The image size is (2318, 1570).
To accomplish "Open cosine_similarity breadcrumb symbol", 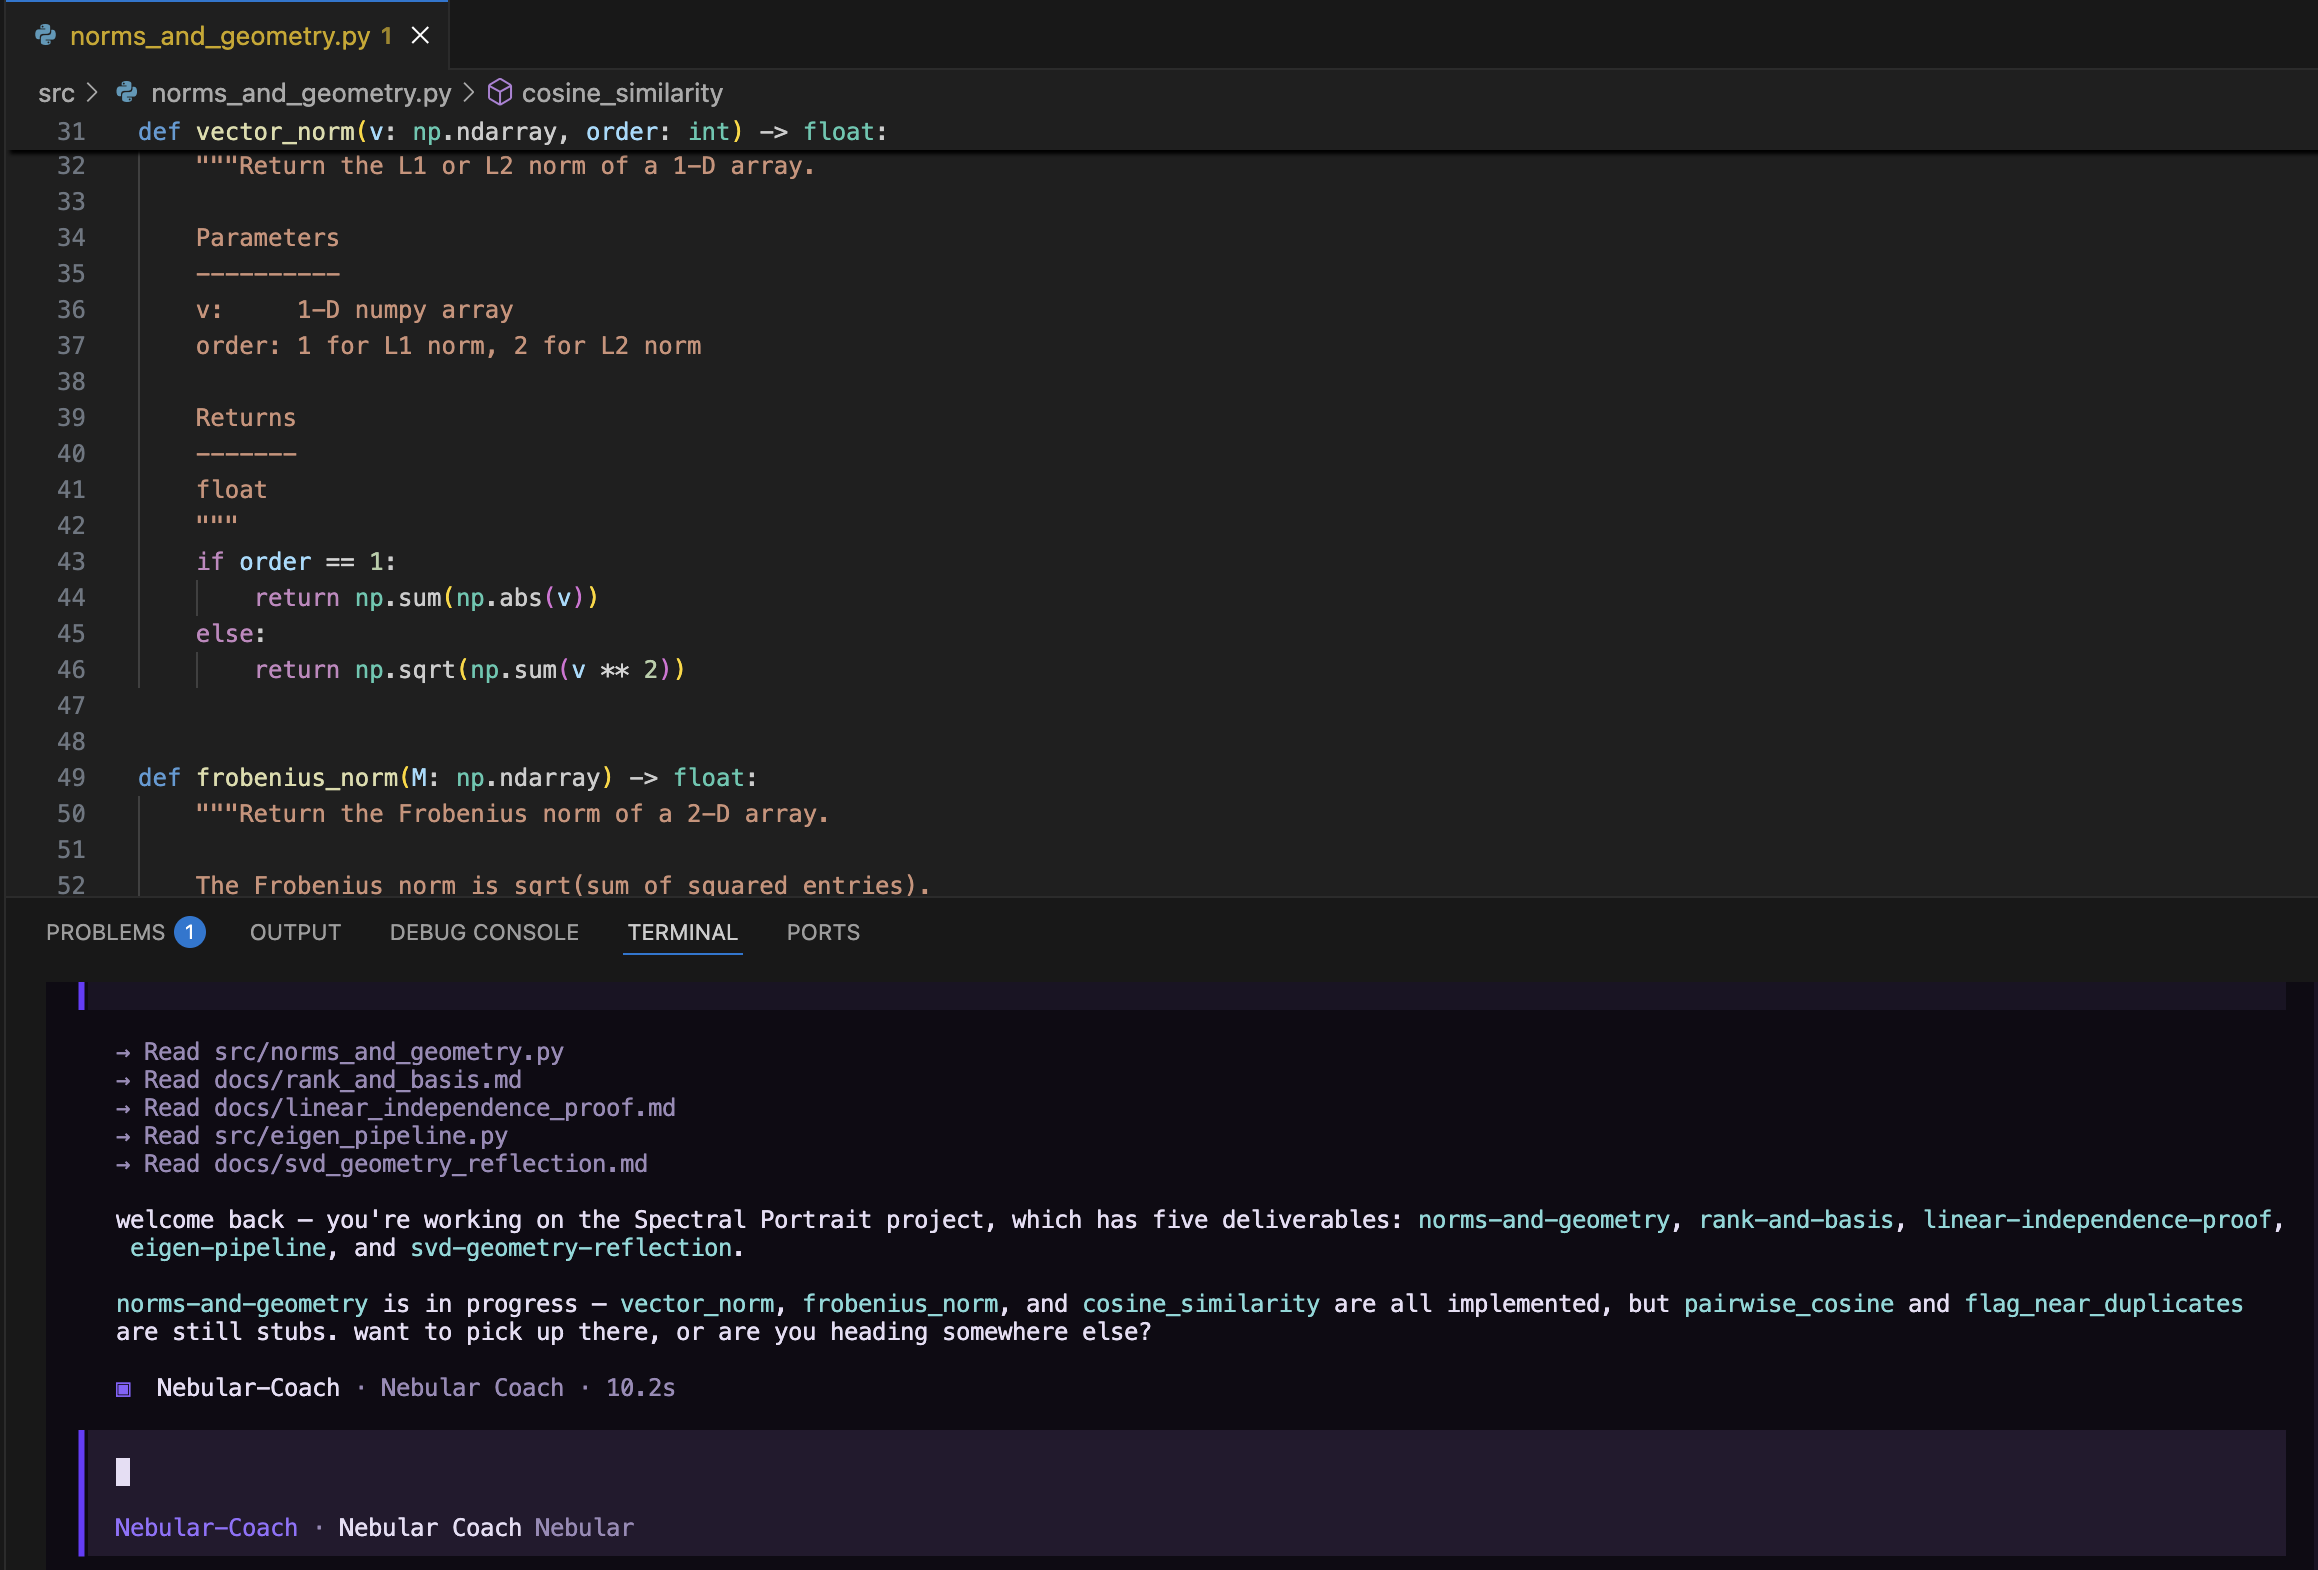I will click(622, 93).
